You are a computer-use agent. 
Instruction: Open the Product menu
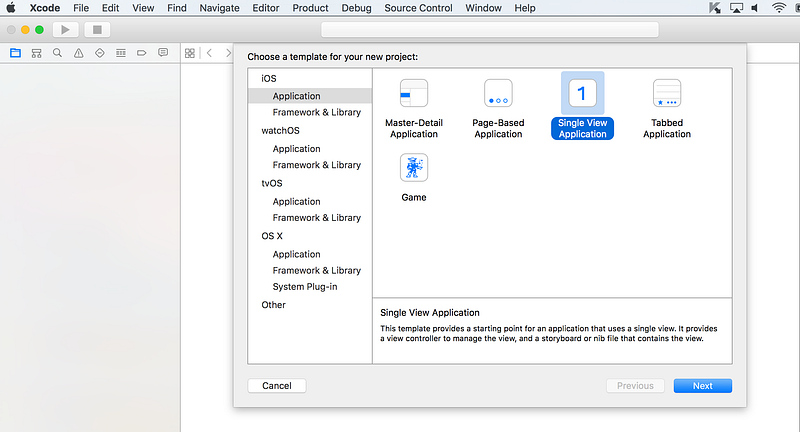pos(310,8)
